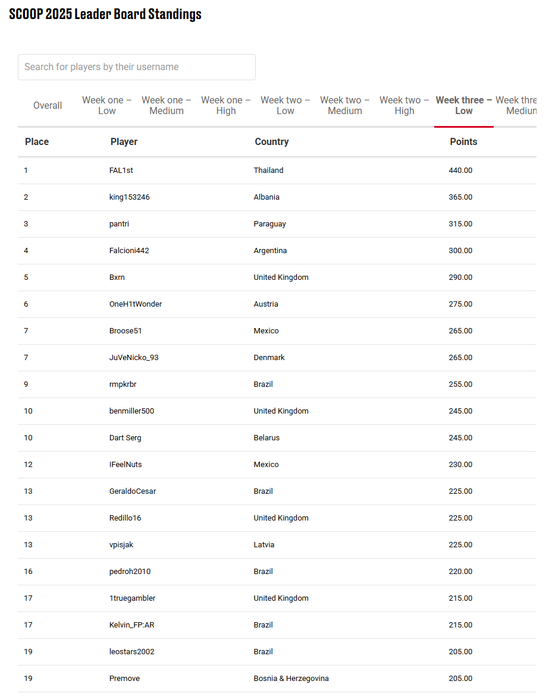Click the Points column header
The height and width of the screenshot is (700, 552).
[x=463, y=142]
